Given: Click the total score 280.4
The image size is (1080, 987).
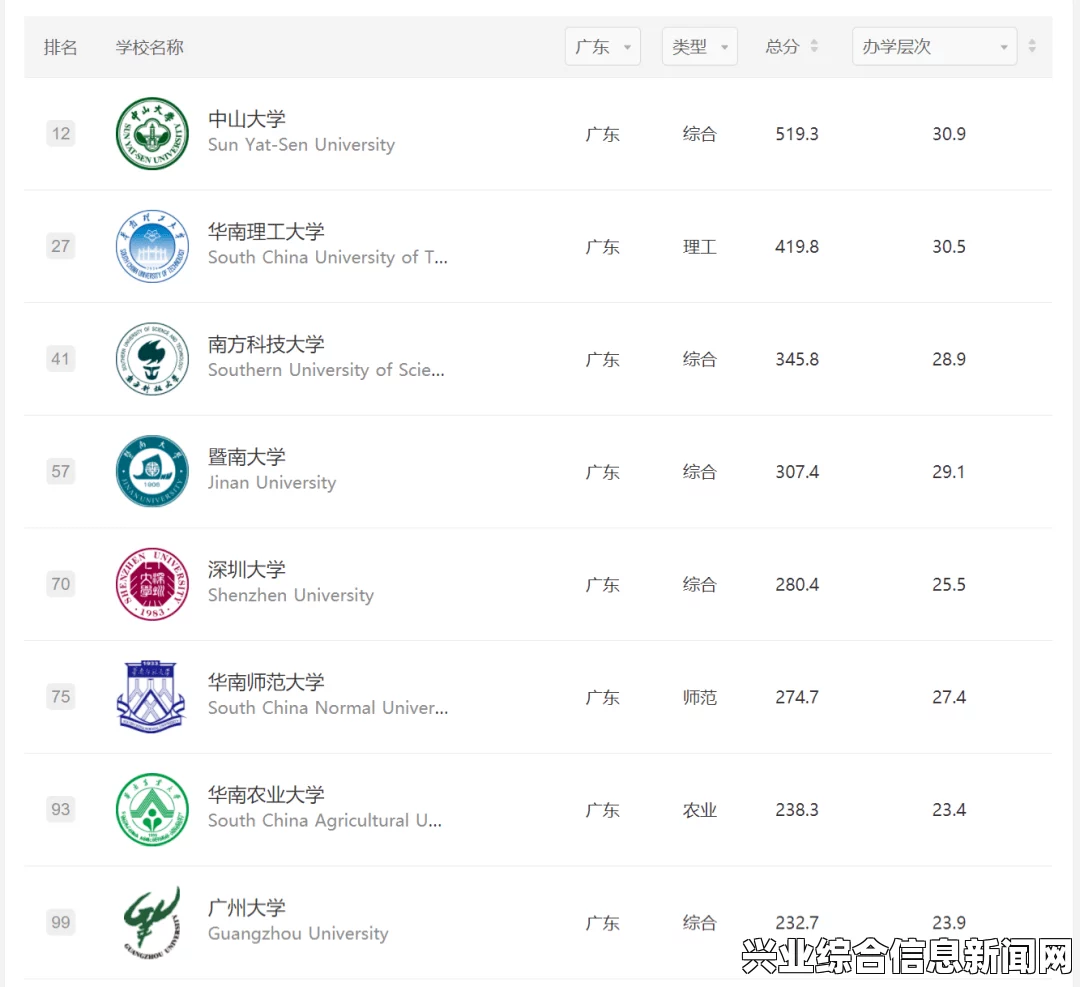Looking at the screenshot, I should (x=797, y=584).
